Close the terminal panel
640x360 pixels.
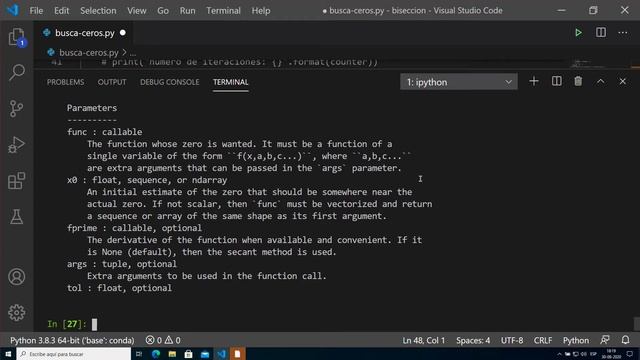point(622,81)
